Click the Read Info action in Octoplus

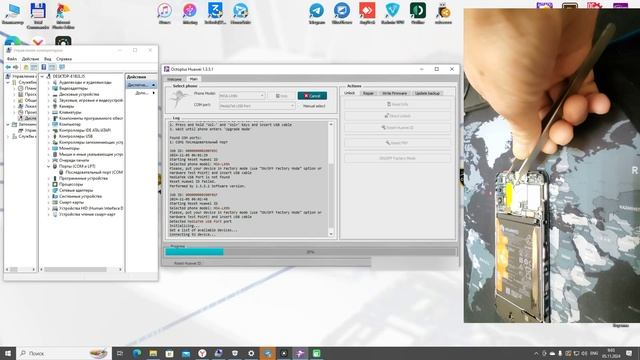point(397,104)
